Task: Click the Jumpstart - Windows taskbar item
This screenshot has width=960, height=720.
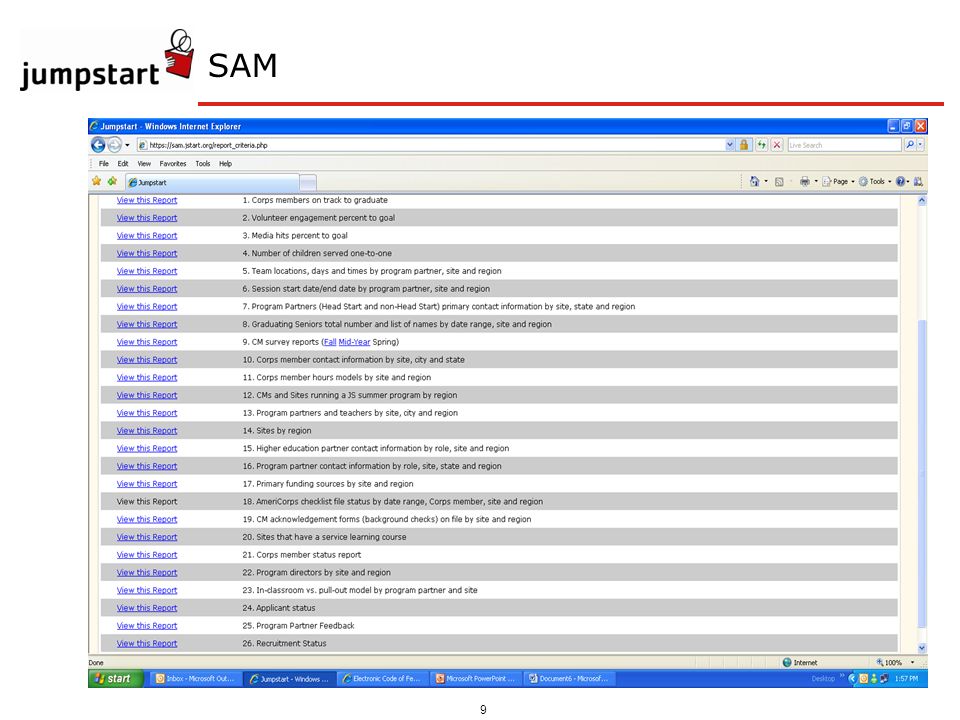Action: click(289, 679)
